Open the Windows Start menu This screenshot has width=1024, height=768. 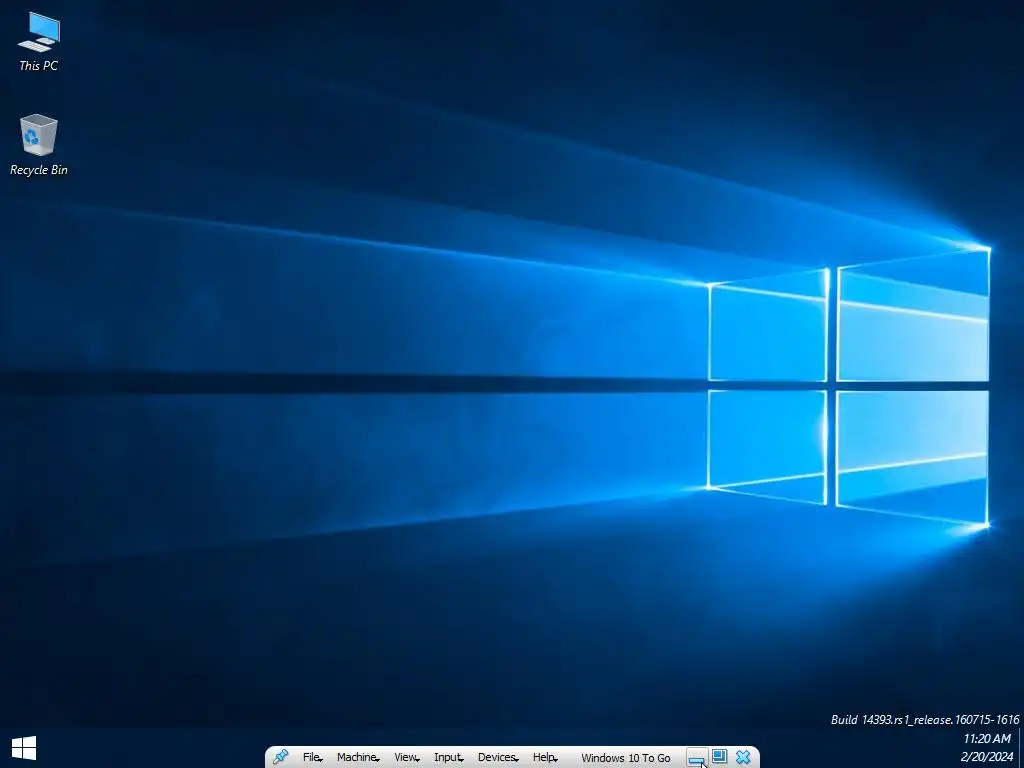[x=24, y=748]
